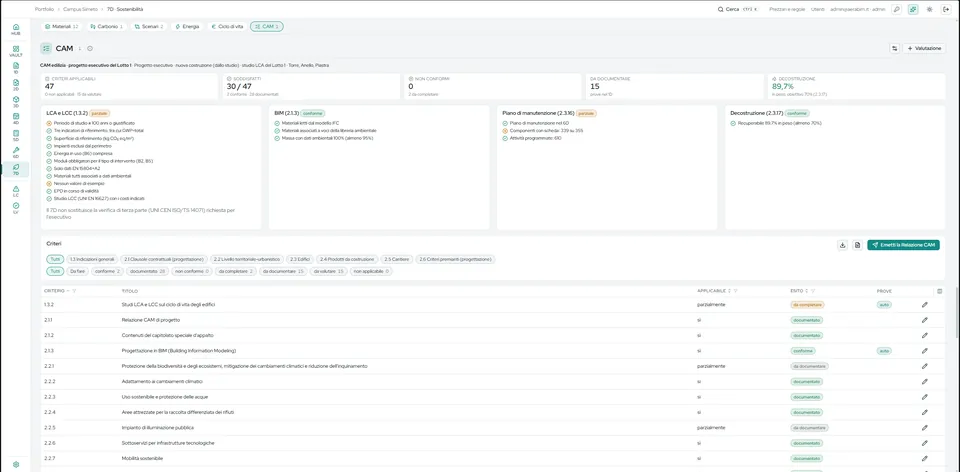This screenshot has width=960, height=472.
Task: Open the Scenari tab
Action: (149, 27)
